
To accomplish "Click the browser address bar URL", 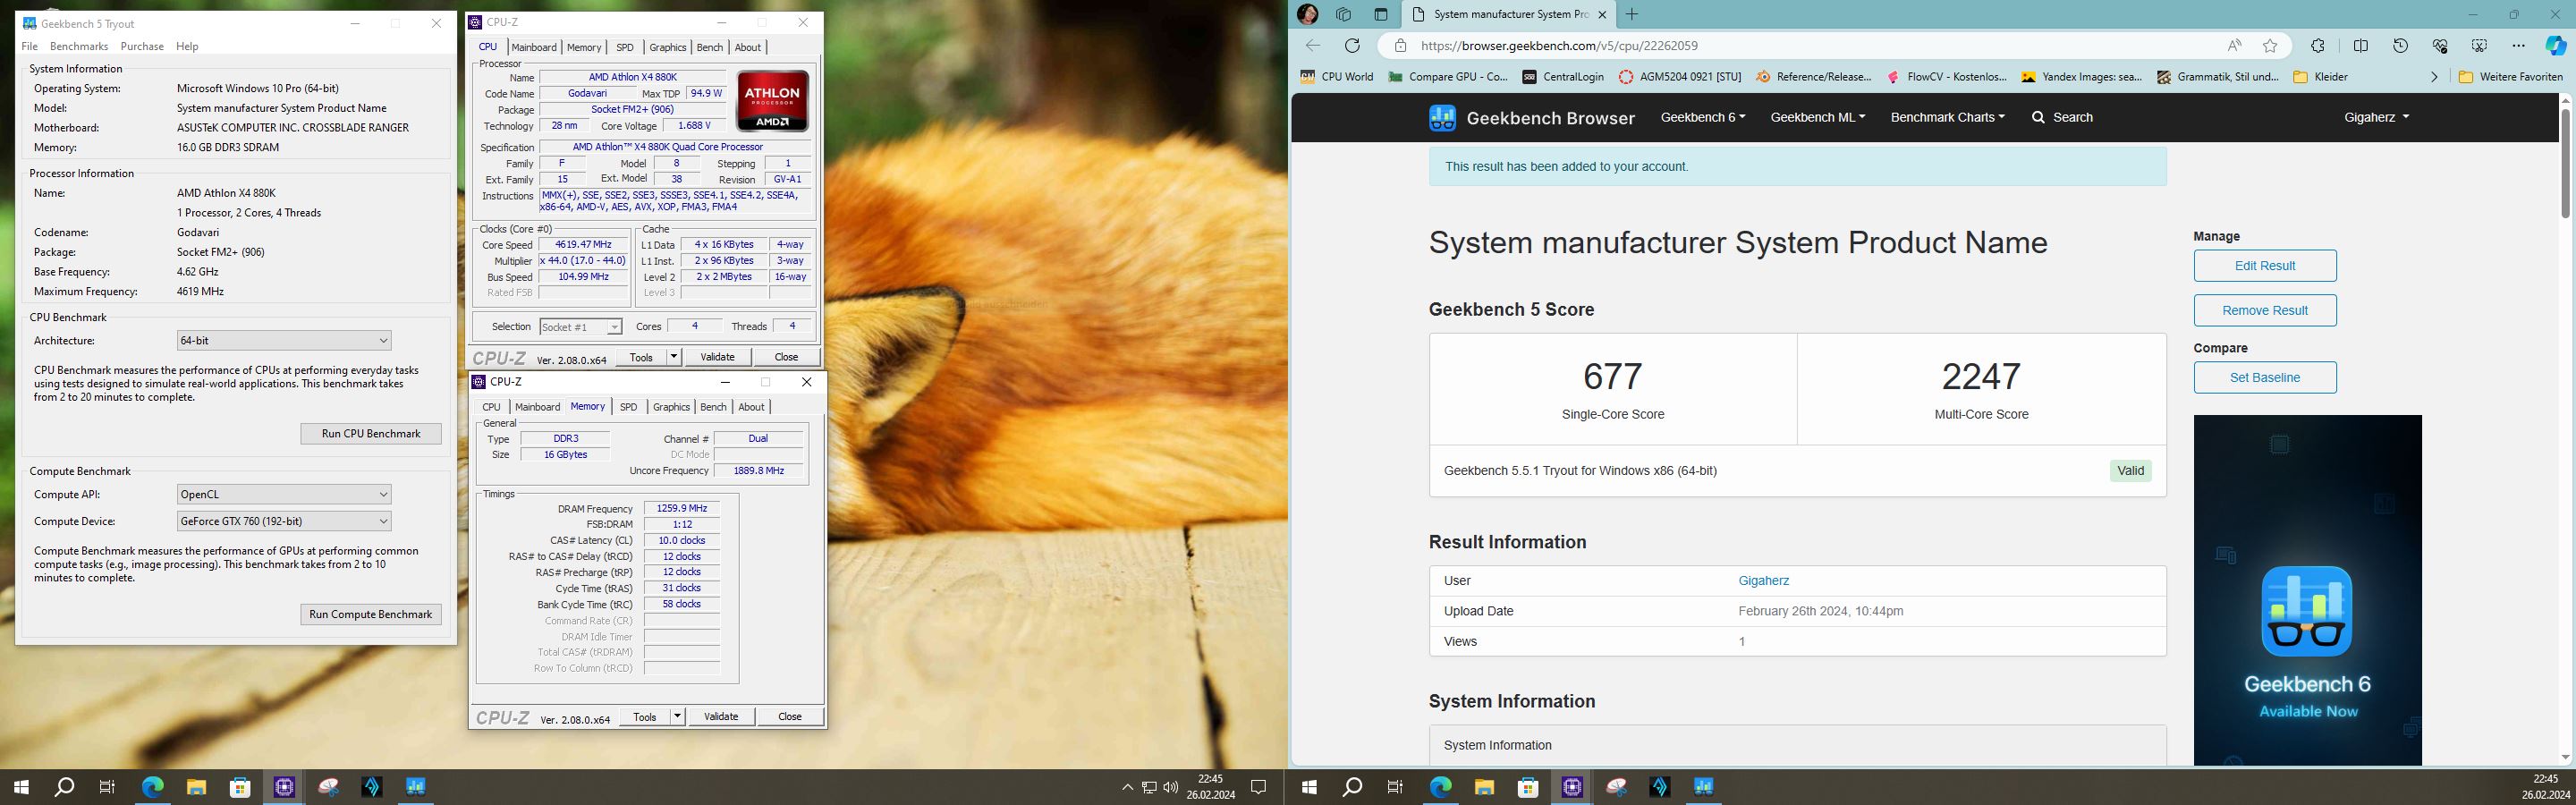I will (x=1558, y=45).
